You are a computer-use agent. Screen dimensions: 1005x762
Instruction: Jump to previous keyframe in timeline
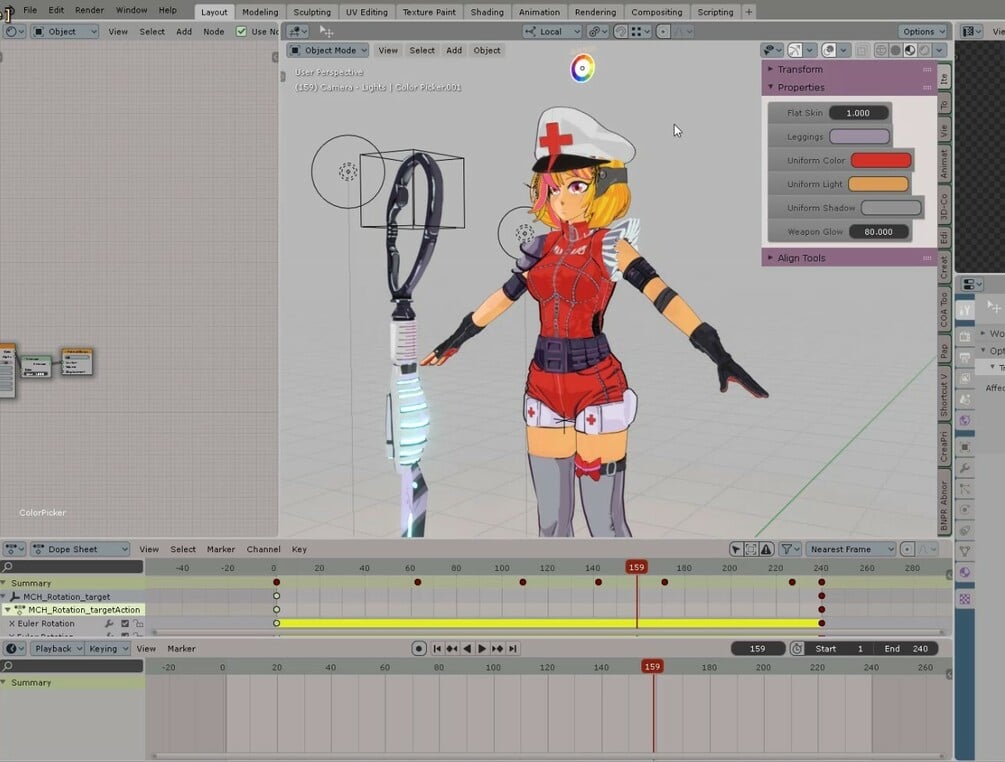452,649
